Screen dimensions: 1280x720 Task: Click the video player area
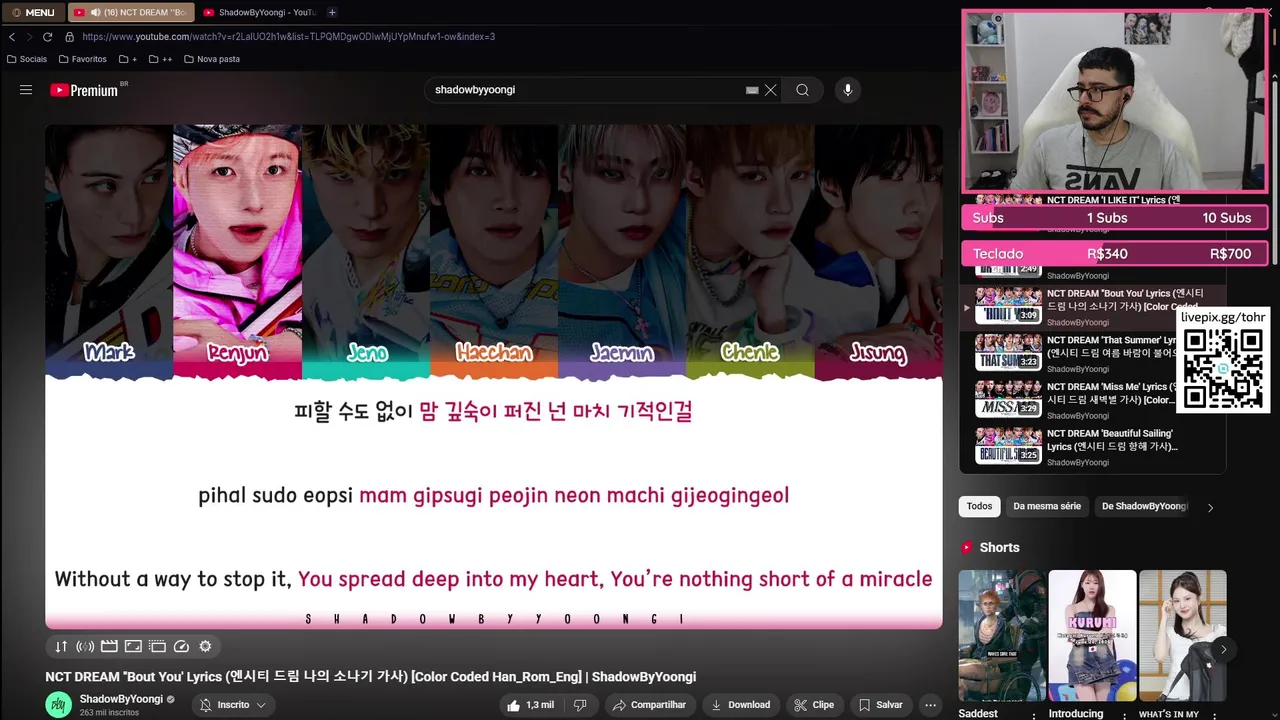[494, 377]
